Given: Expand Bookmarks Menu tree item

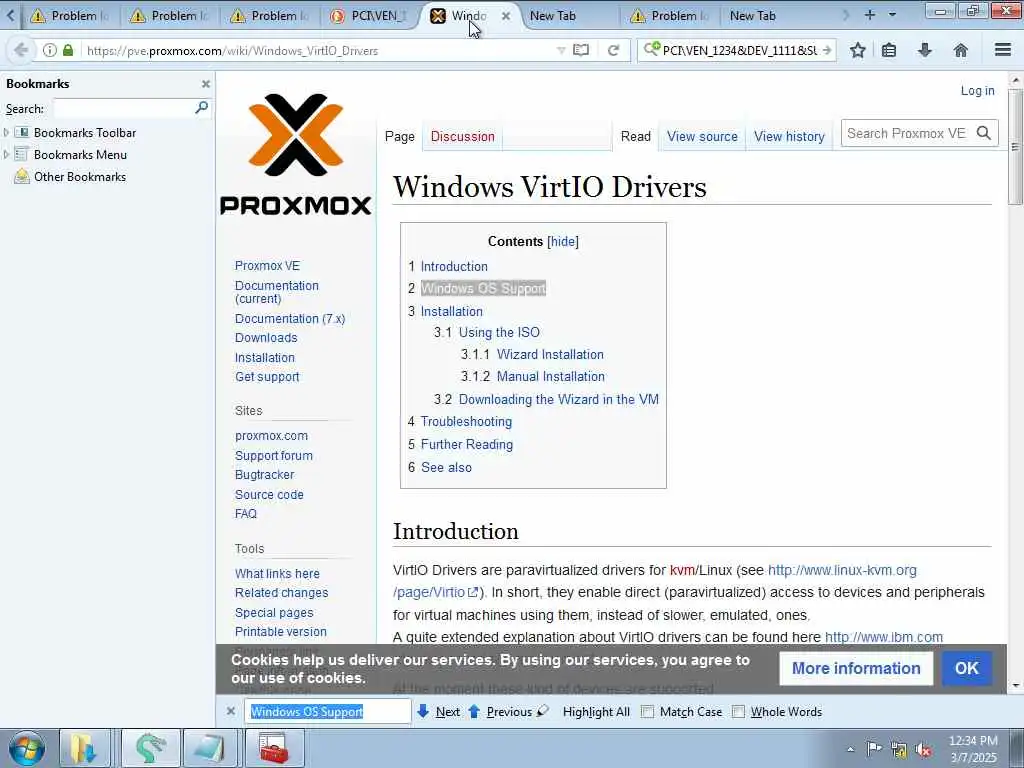Looking at the screenshot, I should (7, 155).
